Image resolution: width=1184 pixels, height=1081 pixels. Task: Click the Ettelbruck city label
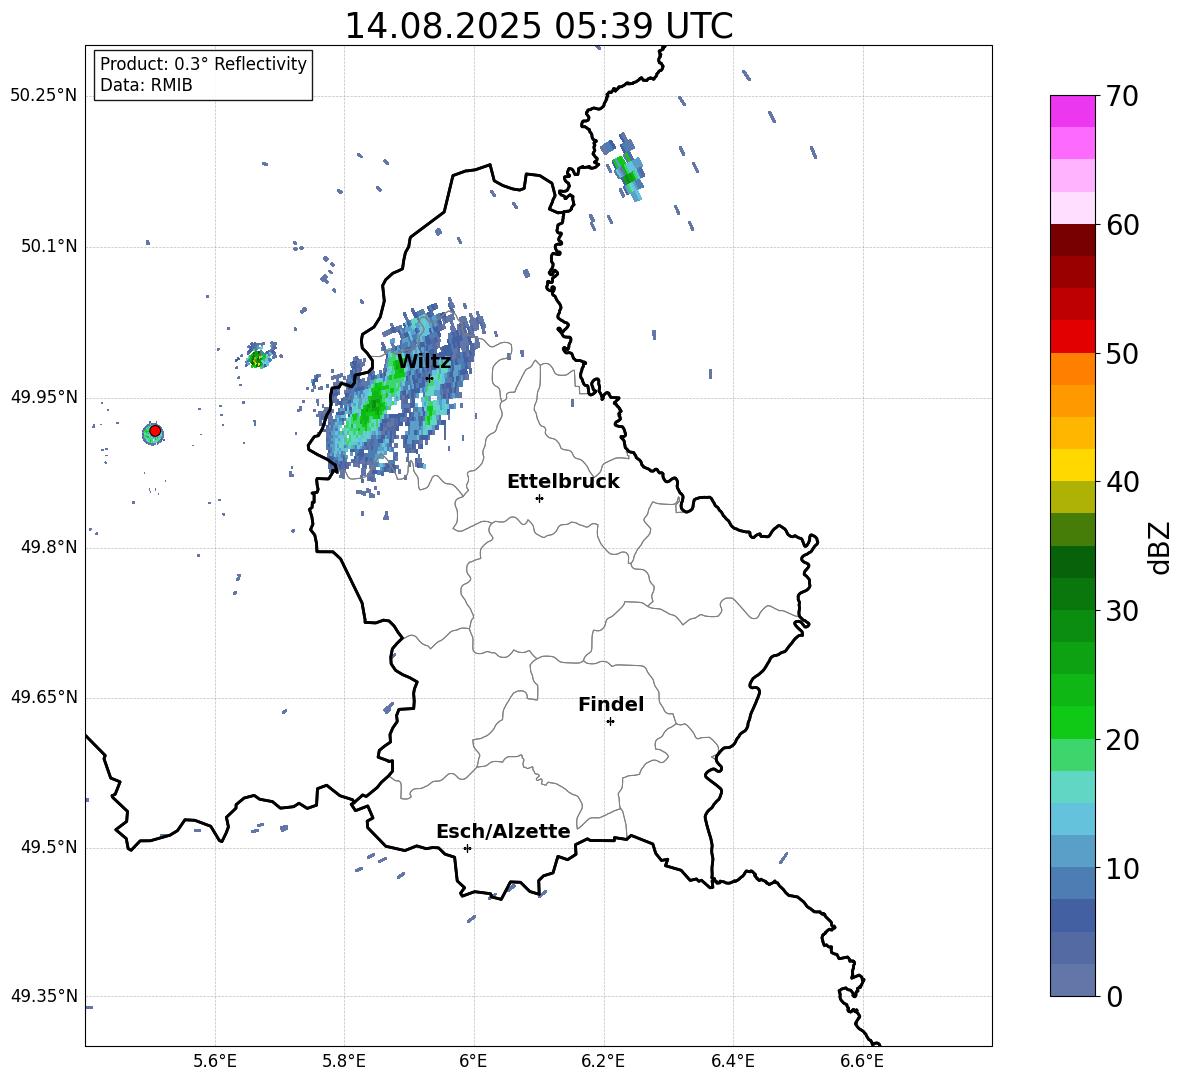[563, 482]
